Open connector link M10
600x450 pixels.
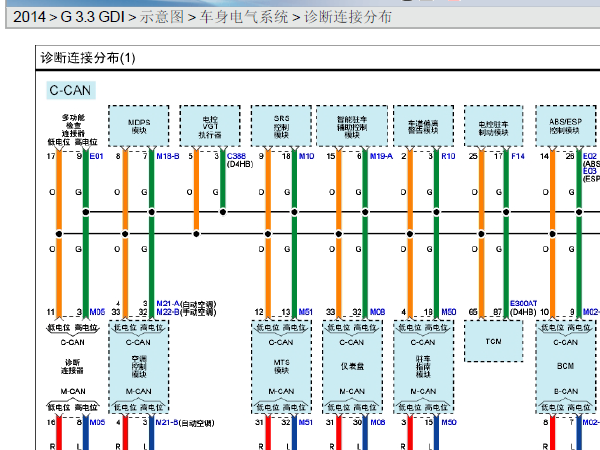307,156
